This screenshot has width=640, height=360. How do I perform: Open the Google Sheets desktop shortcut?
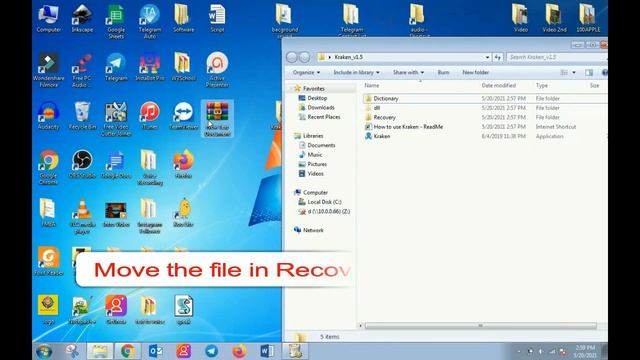[116, 21]
